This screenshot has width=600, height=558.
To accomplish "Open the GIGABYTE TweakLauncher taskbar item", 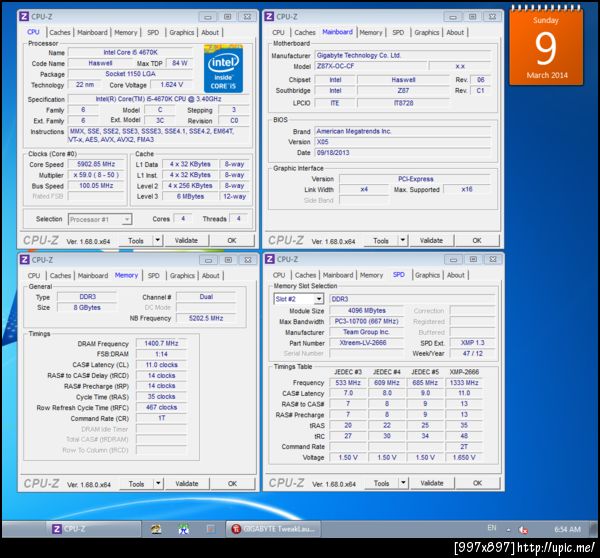I will 274,529.
